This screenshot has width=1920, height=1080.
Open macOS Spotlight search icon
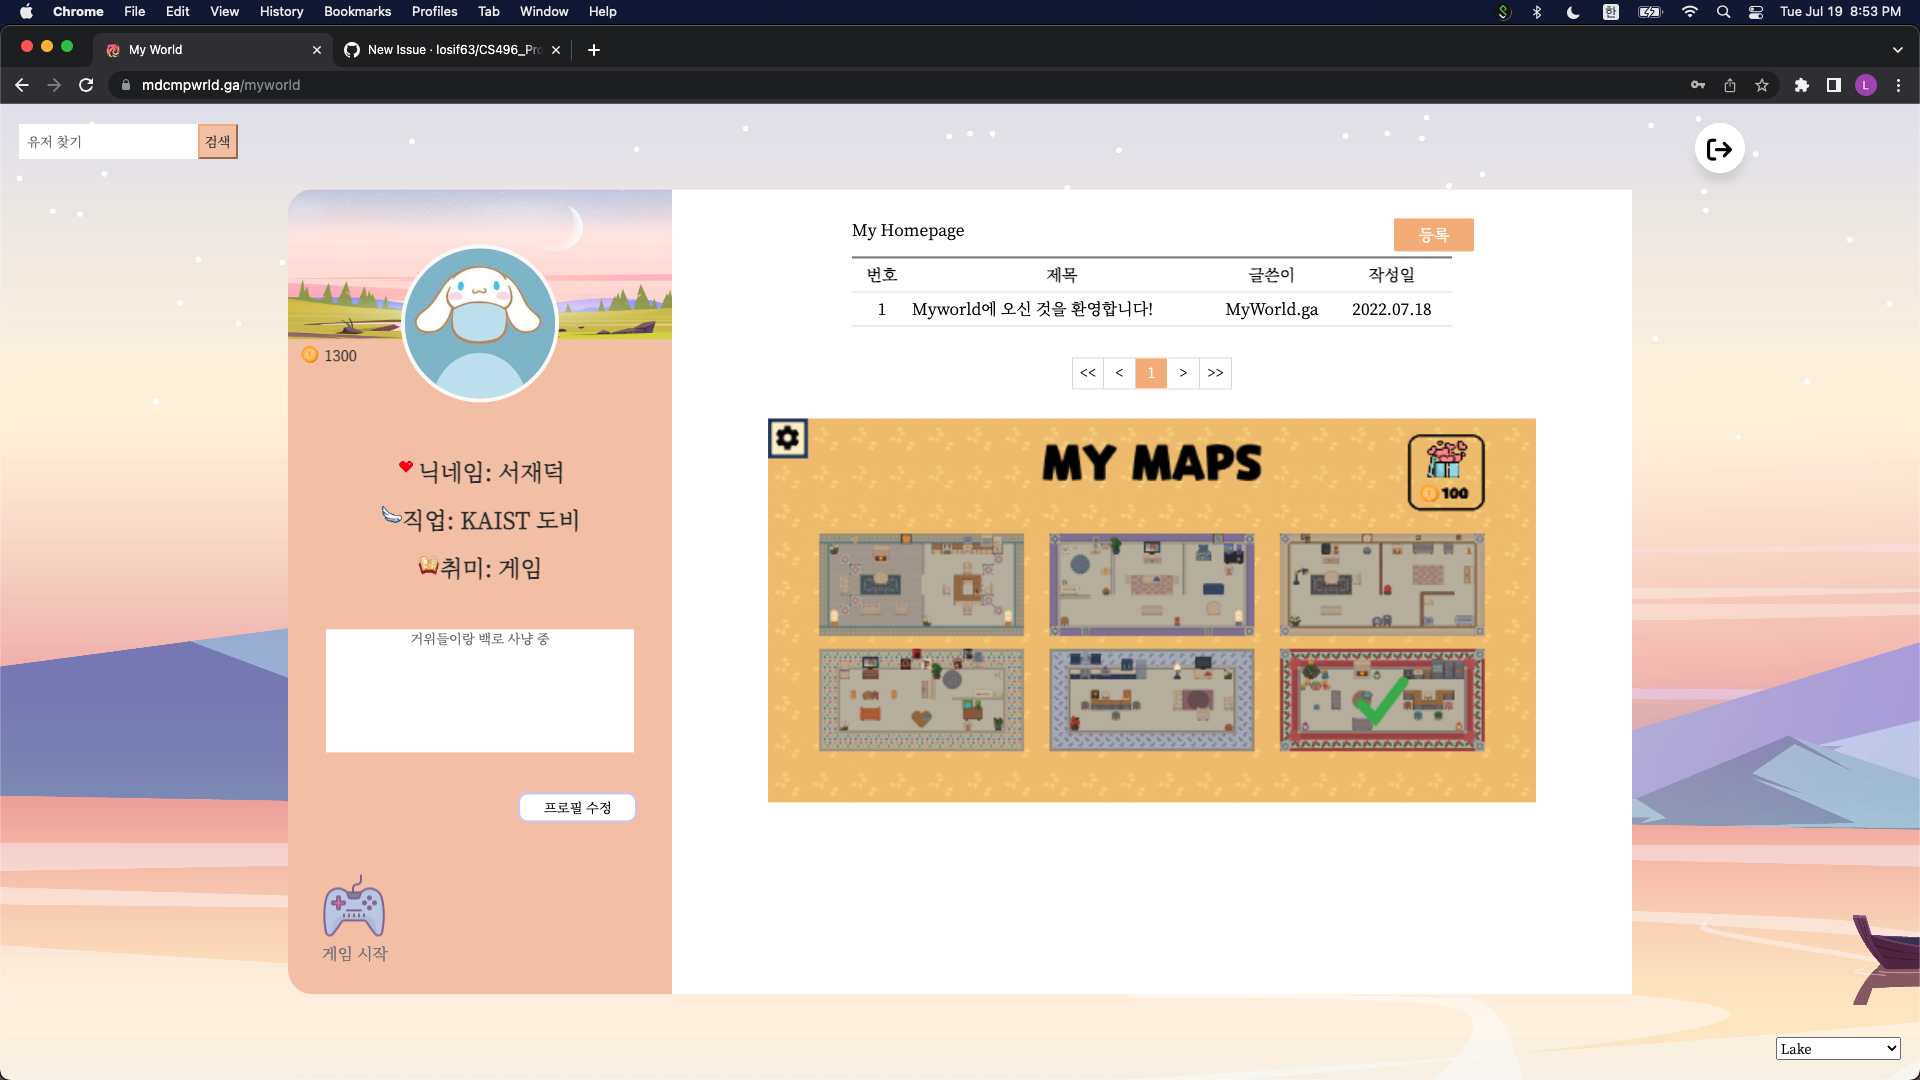(x=1723, y=12)
